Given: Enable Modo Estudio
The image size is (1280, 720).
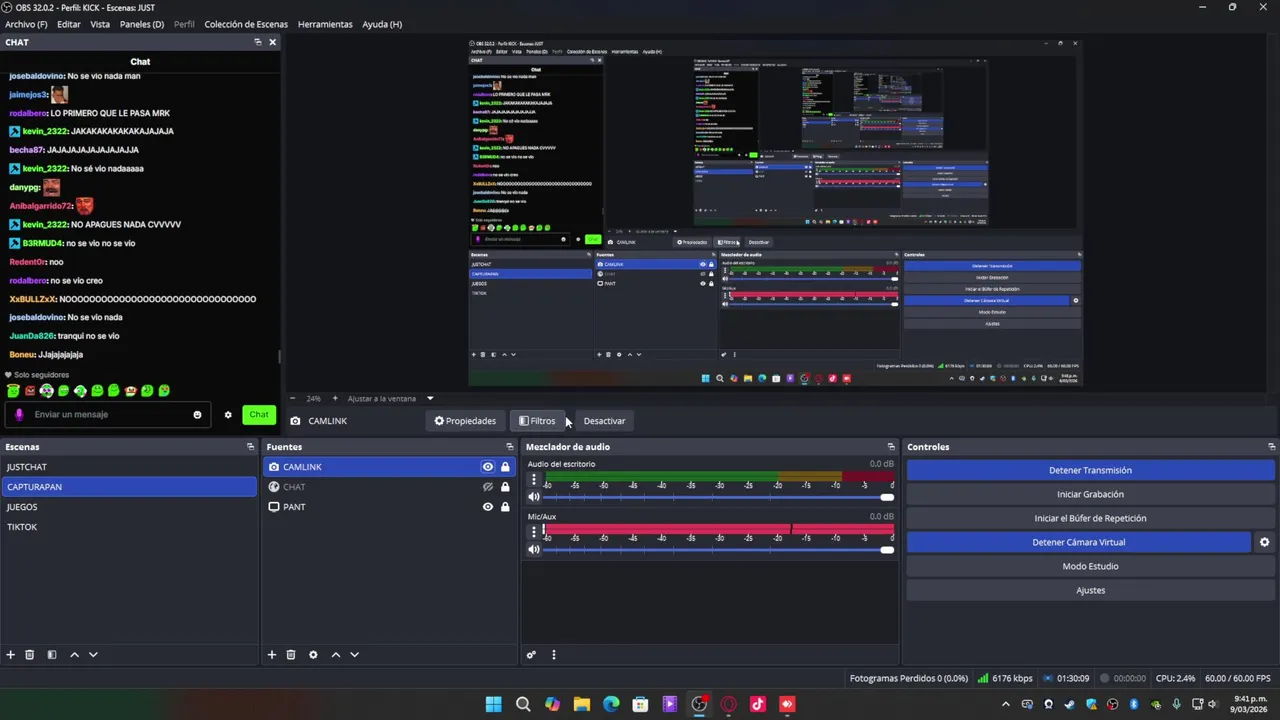Looking at the screenshot, I should [x=1090, y=566].
